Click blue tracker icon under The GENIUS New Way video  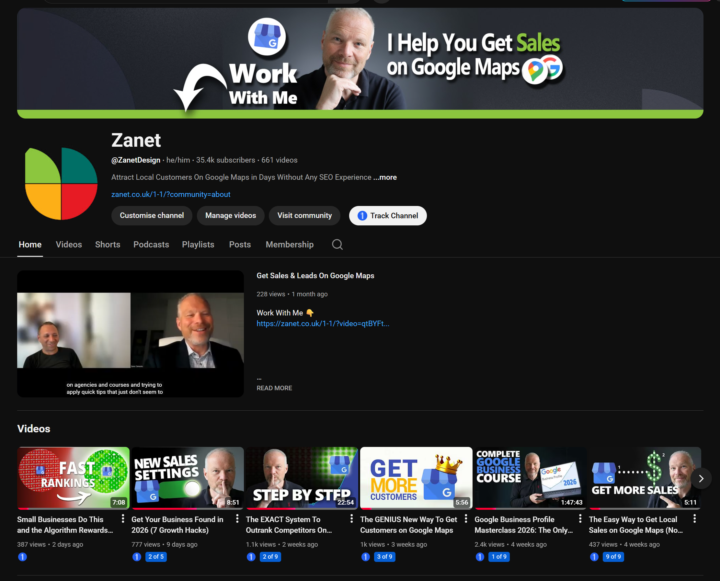tap(365, 557)
